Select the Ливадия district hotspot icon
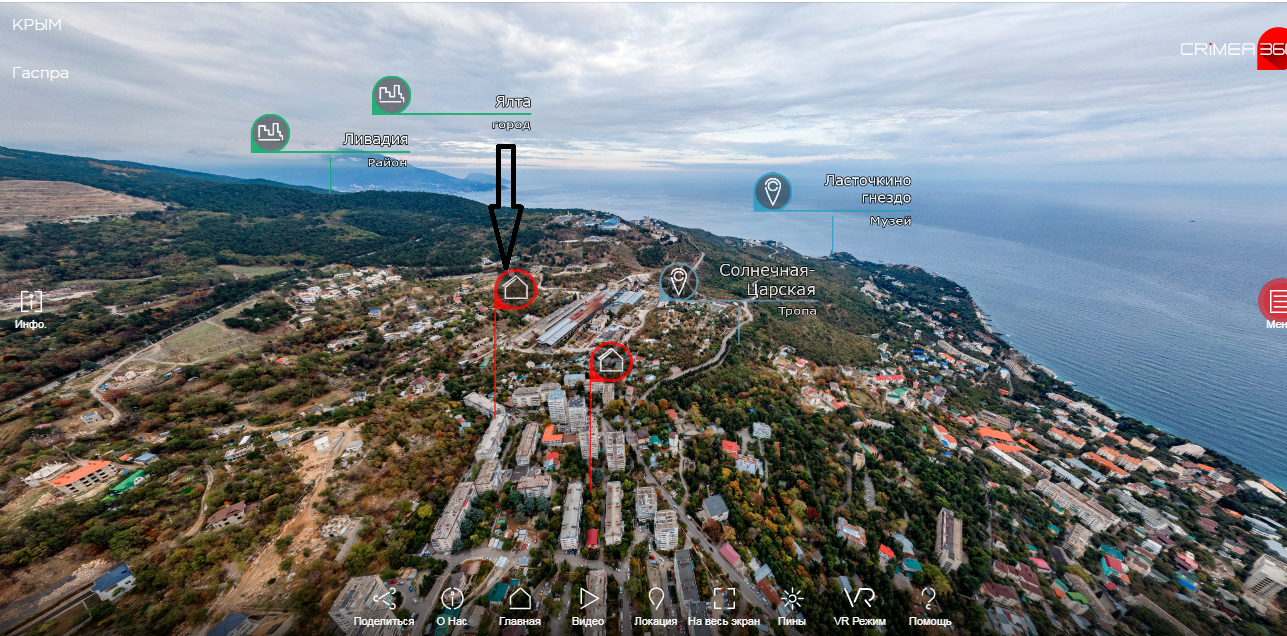This screenshot has width=1287, height=636. tap(270, 132)
